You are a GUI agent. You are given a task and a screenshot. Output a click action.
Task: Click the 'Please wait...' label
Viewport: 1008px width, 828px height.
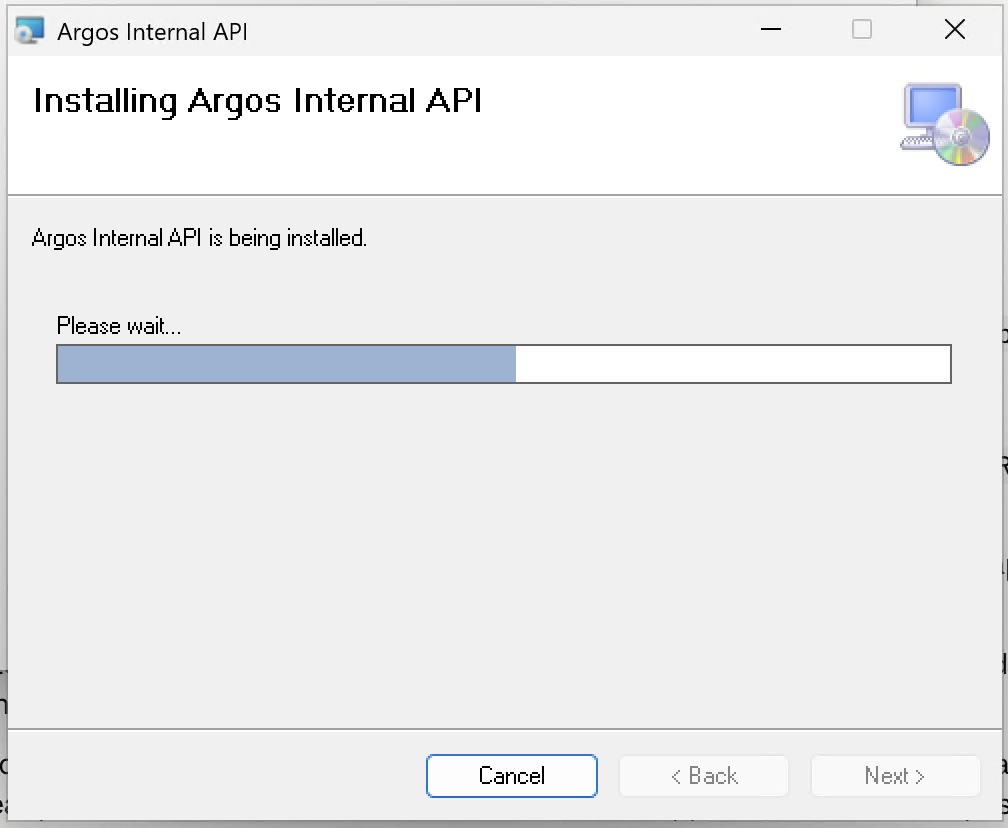(119, 326)
